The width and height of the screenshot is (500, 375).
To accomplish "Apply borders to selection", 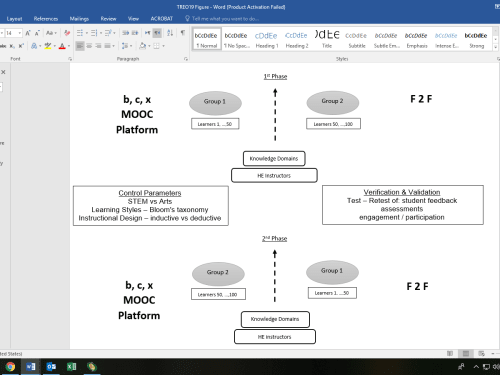I will pyautogui.click(x=156, y=46).
